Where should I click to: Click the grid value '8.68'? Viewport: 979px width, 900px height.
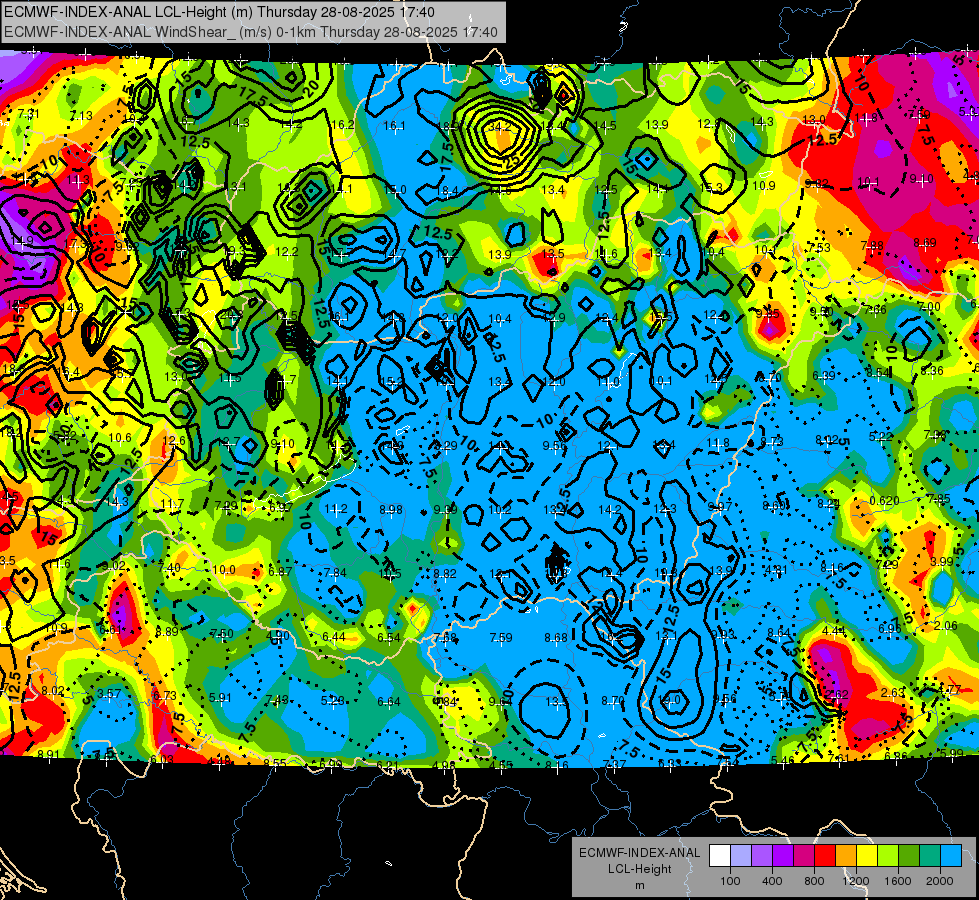(556, 638)
